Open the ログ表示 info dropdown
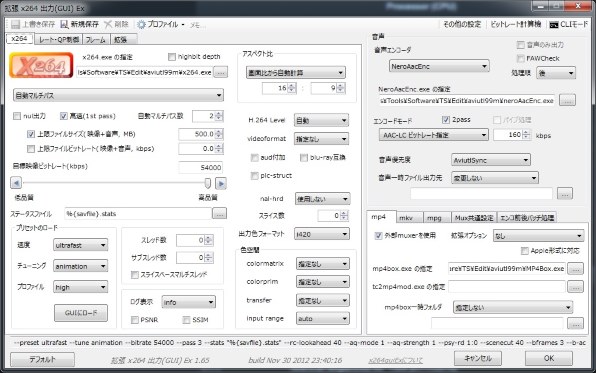 [x=189, y=302]
